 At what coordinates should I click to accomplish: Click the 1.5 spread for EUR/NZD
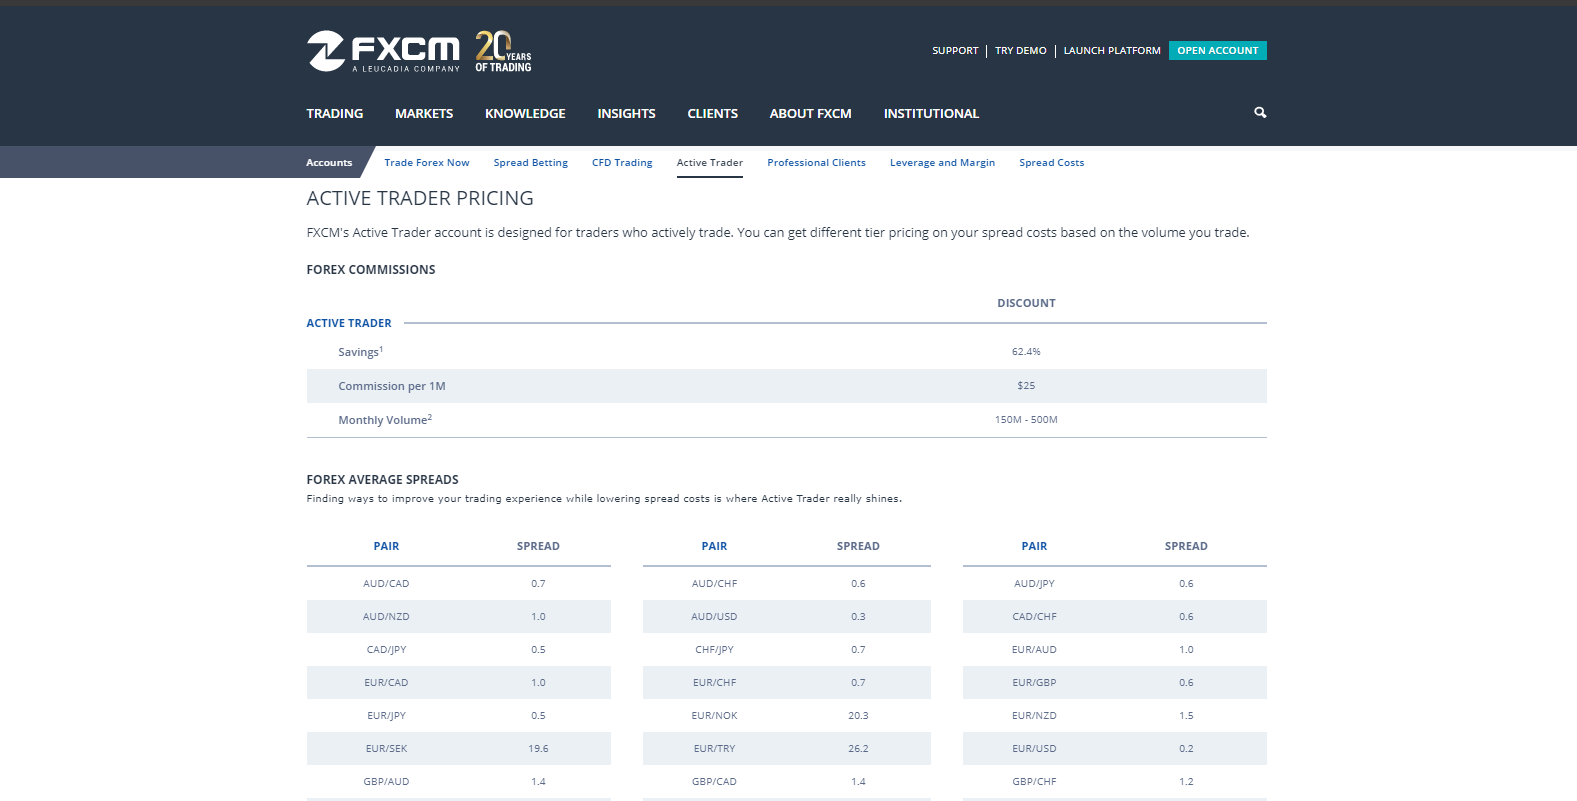tap(1186, 716)
